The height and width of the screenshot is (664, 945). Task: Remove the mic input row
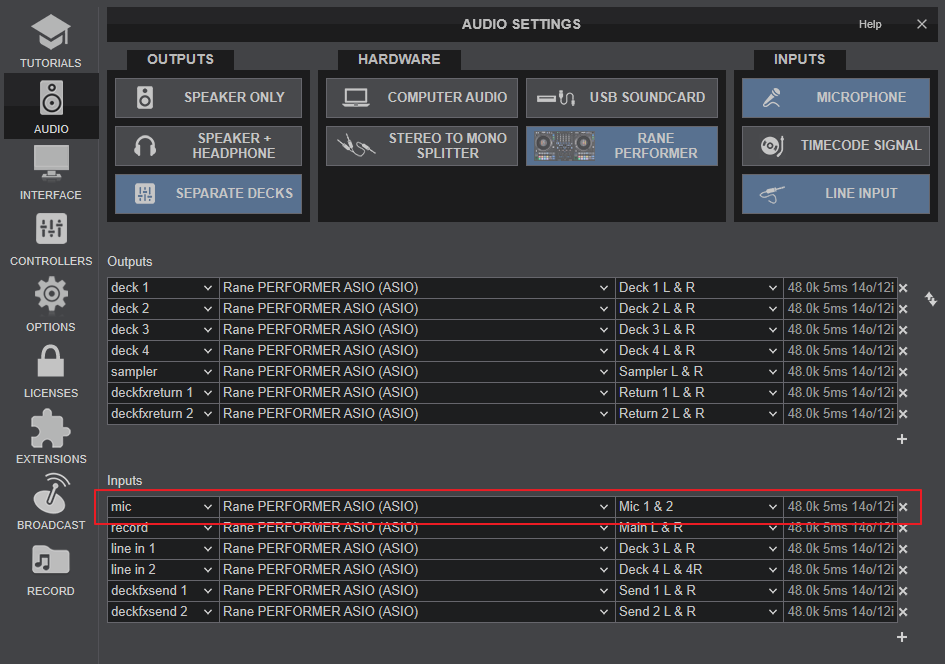(x=903, y=507)
